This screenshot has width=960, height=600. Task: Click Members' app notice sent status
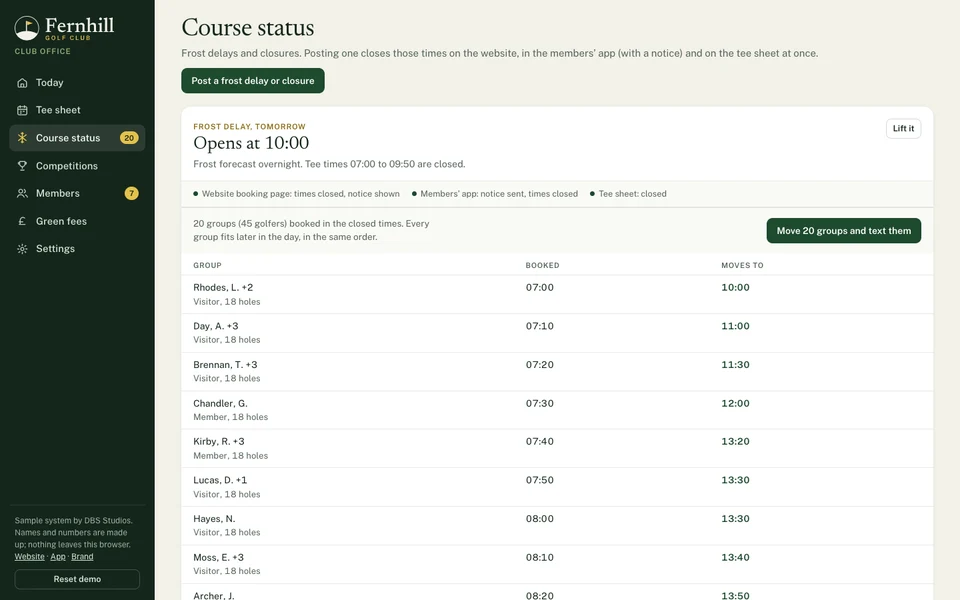[499, 193]
